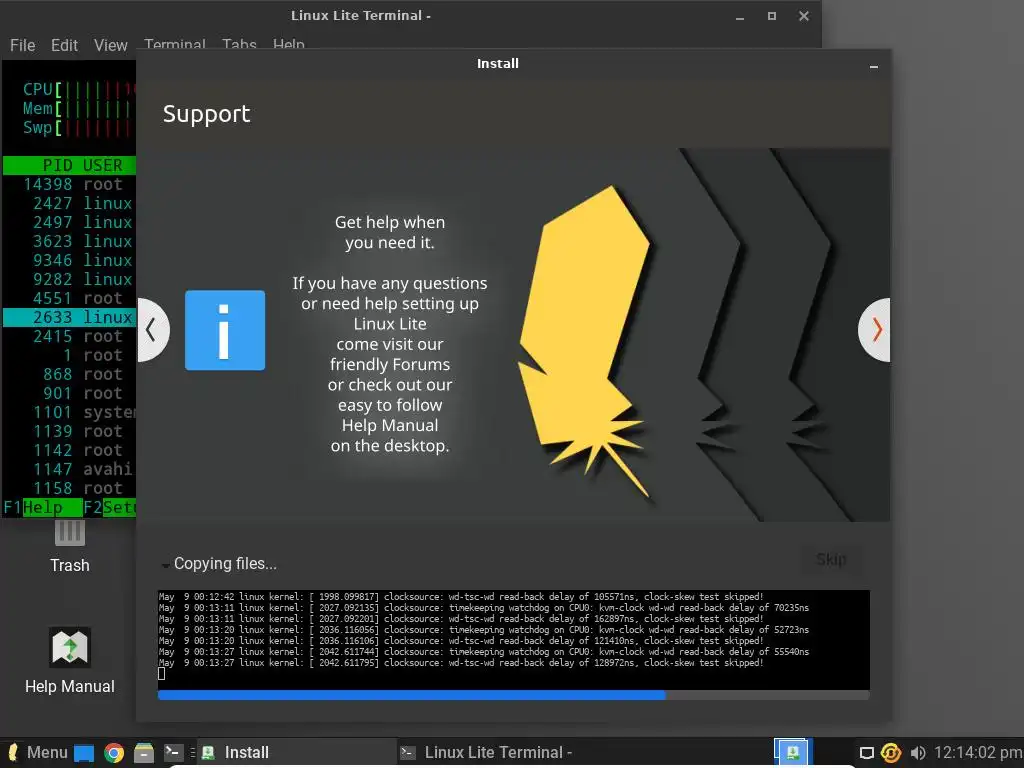The height and width of the screenshot is (768, 1024).
Task: Maximize the Linux Lite Terminal window
Action: [x=772, y=16]
